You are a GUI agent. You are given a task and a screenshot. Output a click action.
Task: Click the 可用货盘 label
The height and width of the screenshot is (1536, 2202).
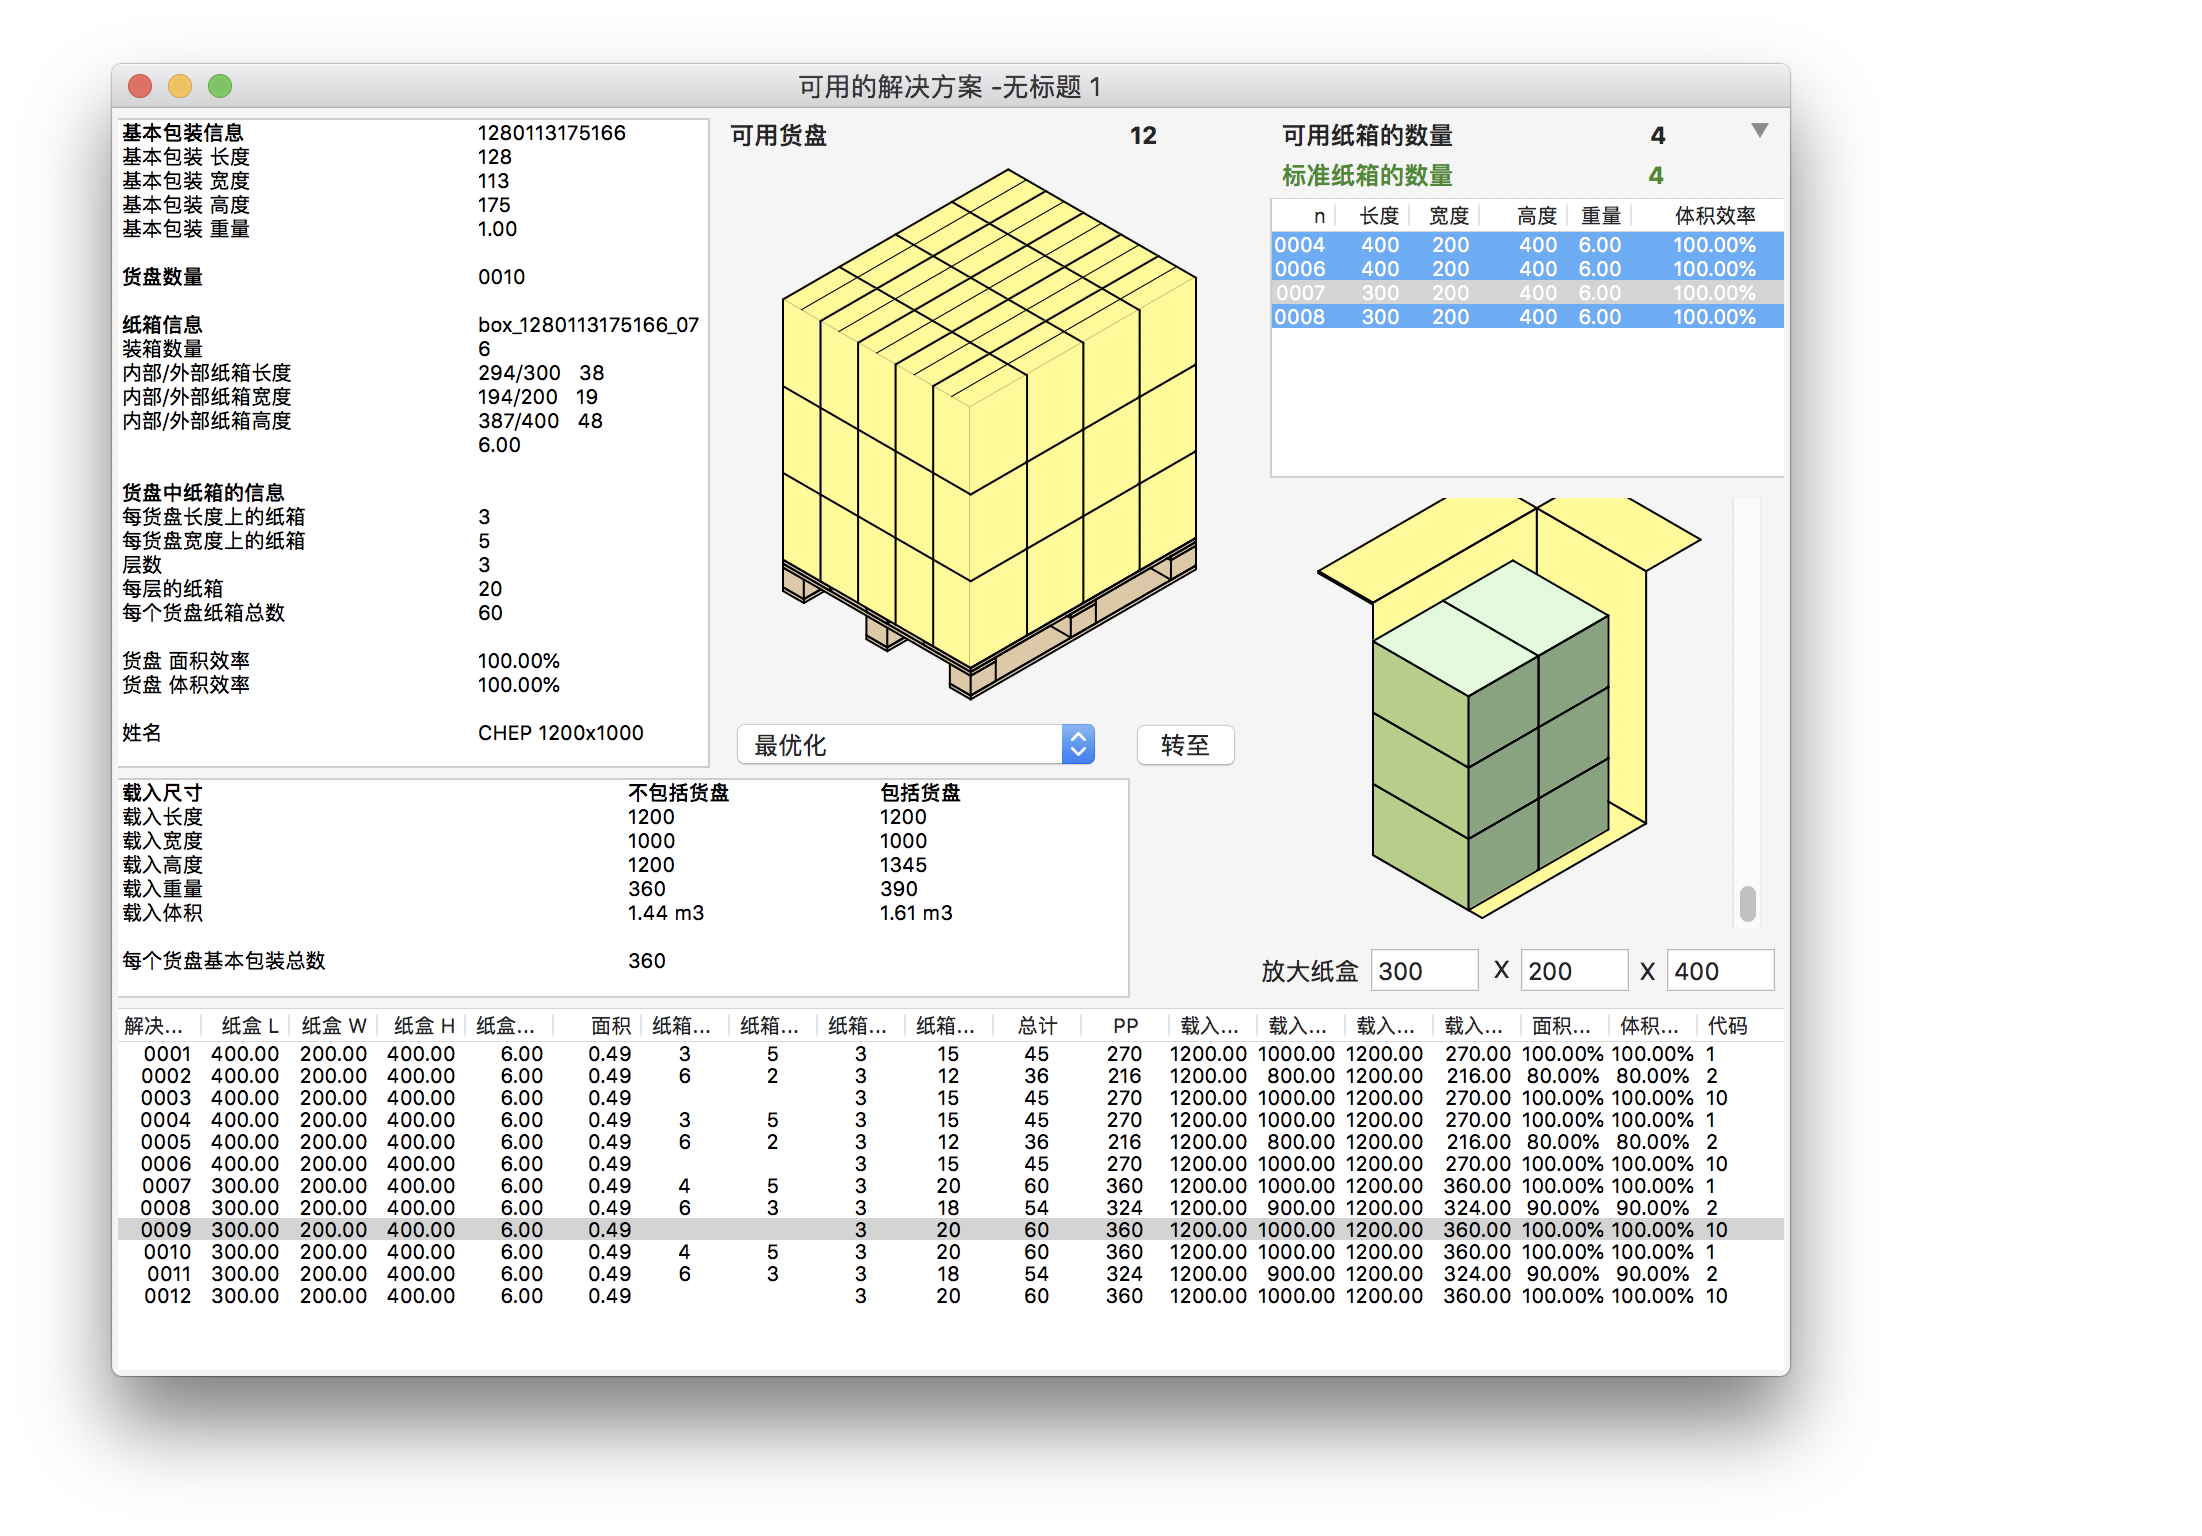pyautogui.click(x=779, y=136)
